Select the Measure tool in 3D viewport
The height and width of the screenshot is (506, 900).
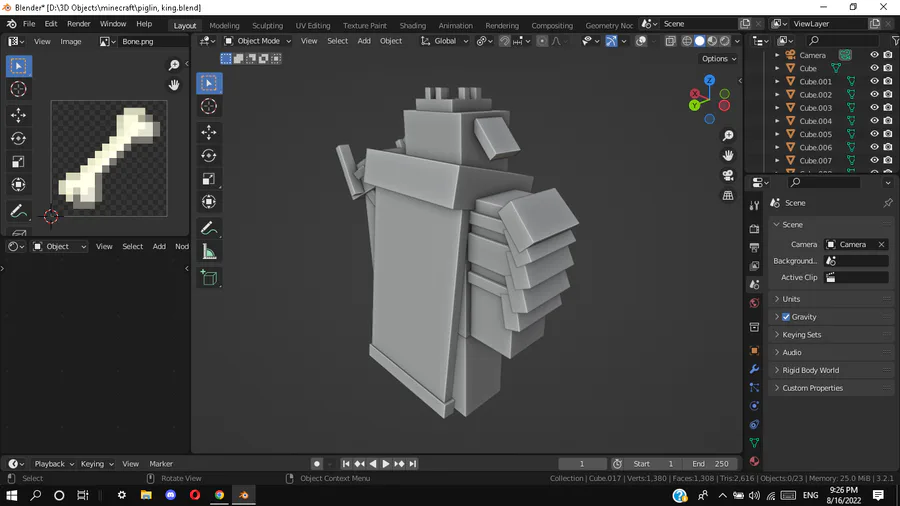pos(209,252)
